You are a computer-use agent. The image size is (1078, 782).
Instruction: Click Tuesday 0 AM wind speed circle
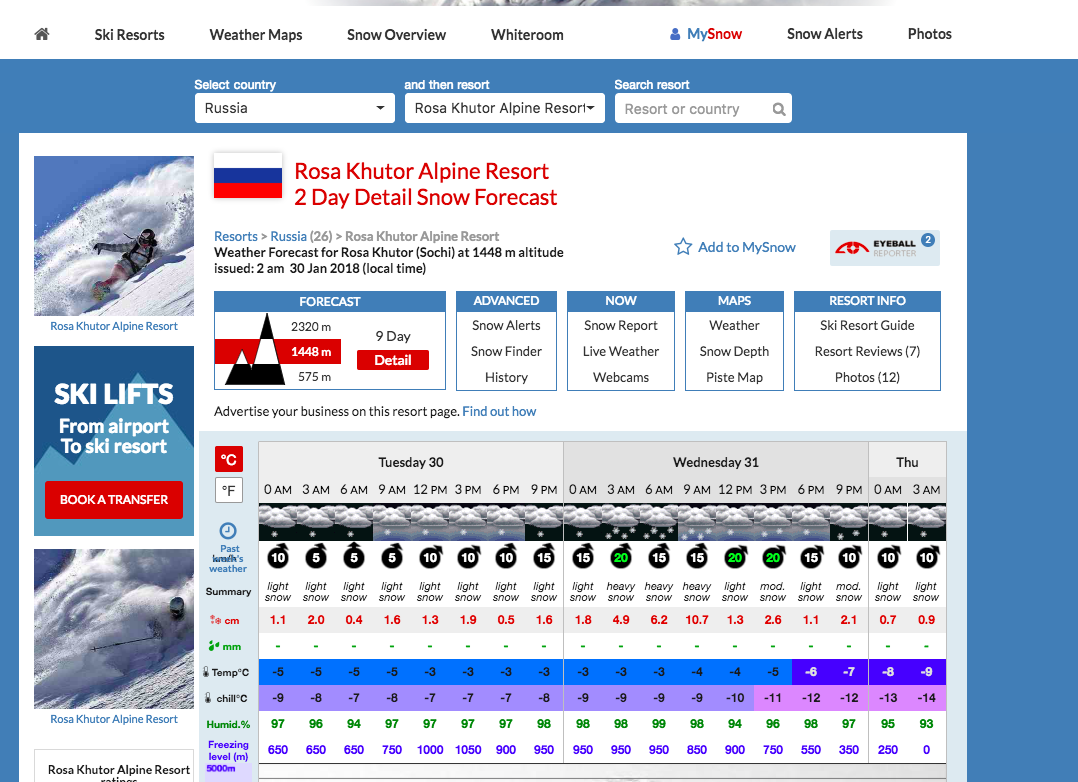(x=278, y=557)
